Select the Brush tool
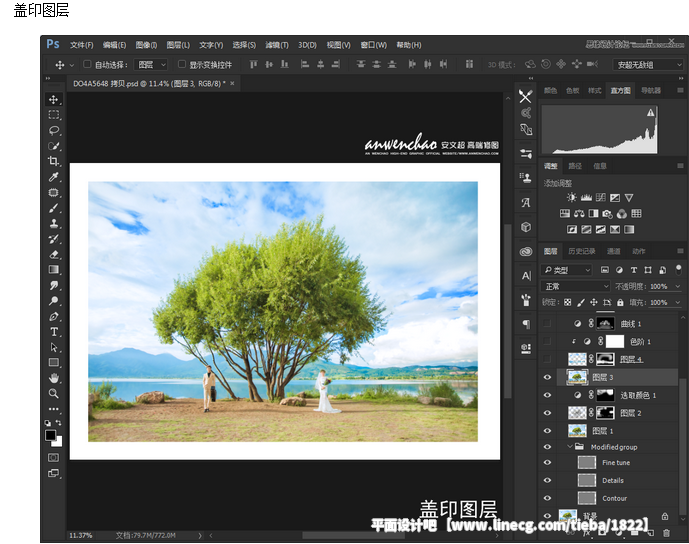Image resolution: width=689 pixels, height=544 pixels. (54, 208)
